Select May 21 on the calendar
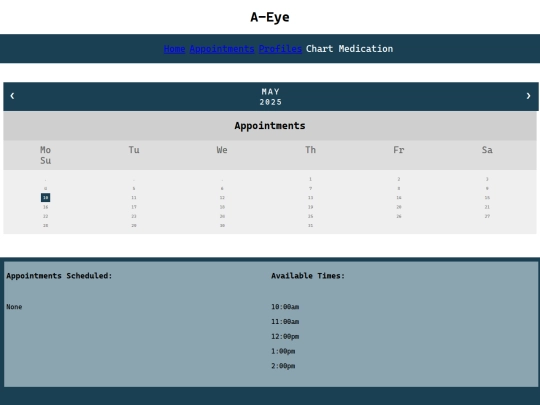 tap(487, 207)
